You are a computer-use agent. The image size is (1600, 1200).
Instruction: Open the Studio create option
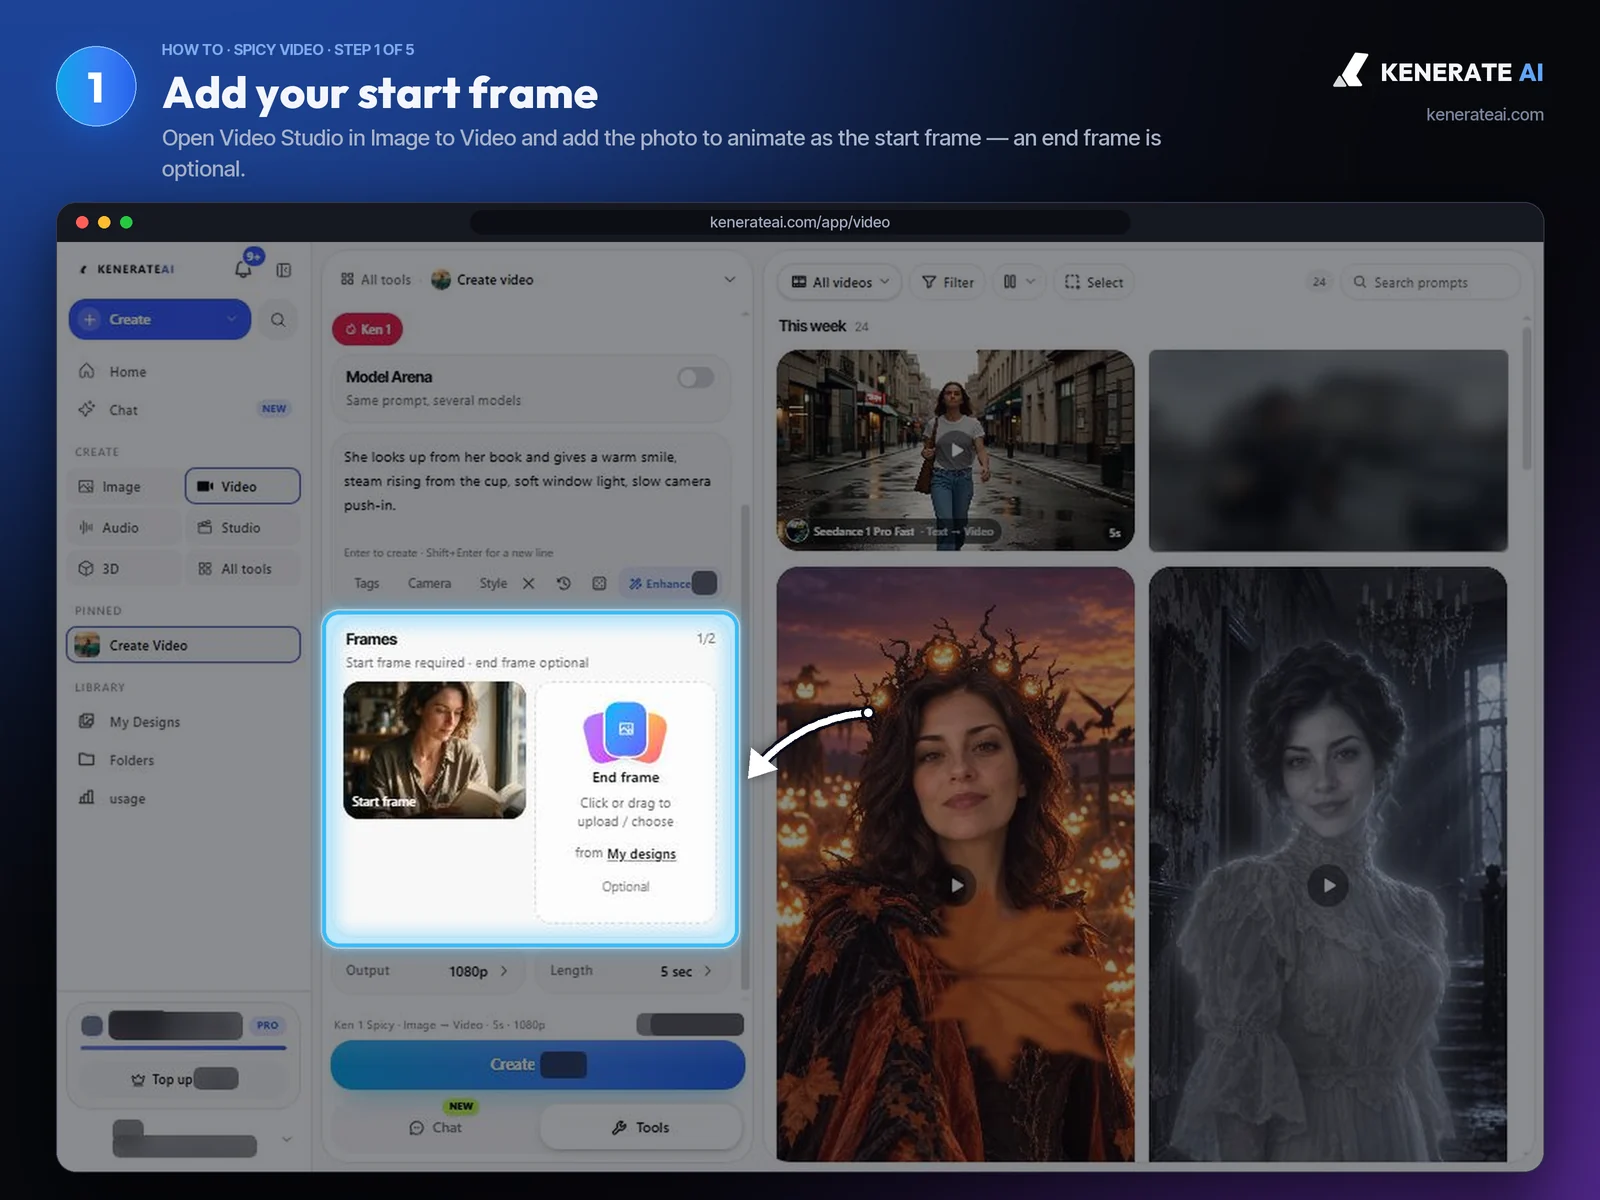(242, 527)
